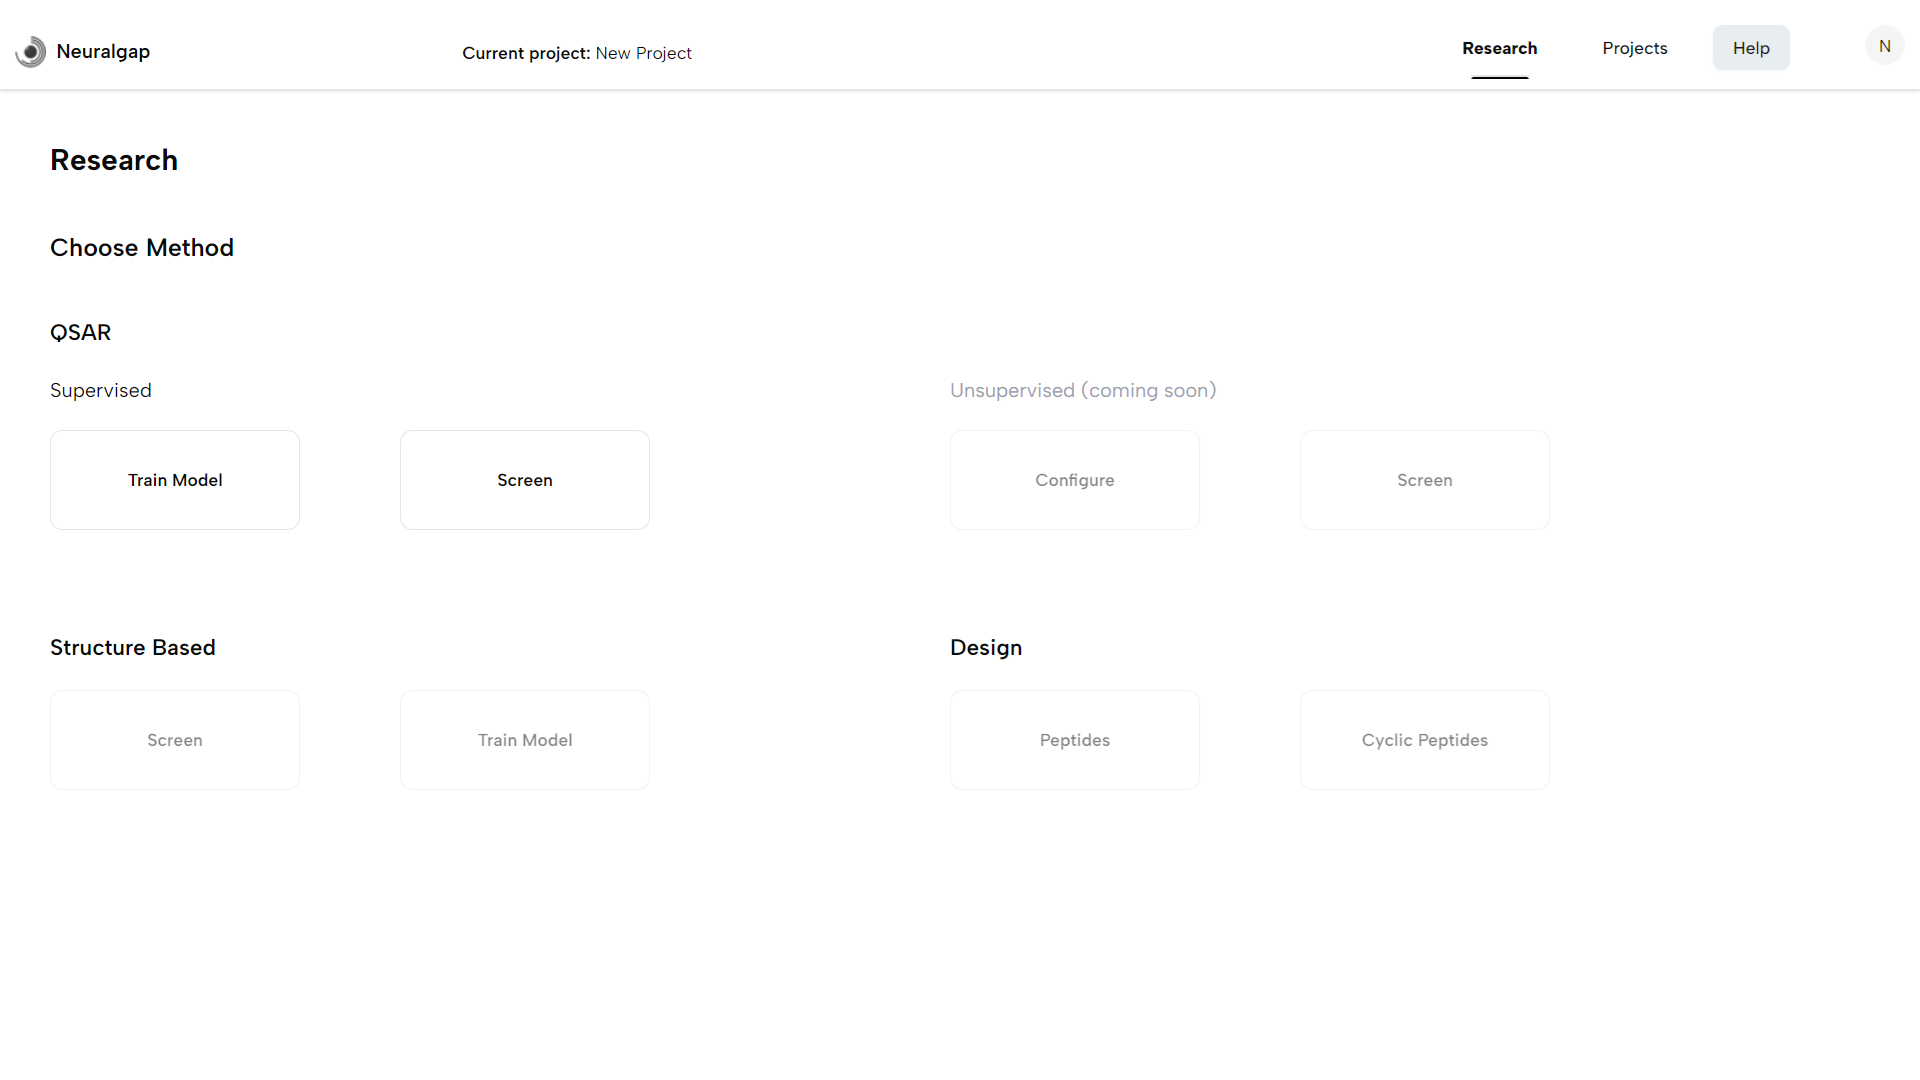Viewport: 1920px width, 1080px height.
Task: Click the Structure Based section heading
Action: tap(133, 648)
